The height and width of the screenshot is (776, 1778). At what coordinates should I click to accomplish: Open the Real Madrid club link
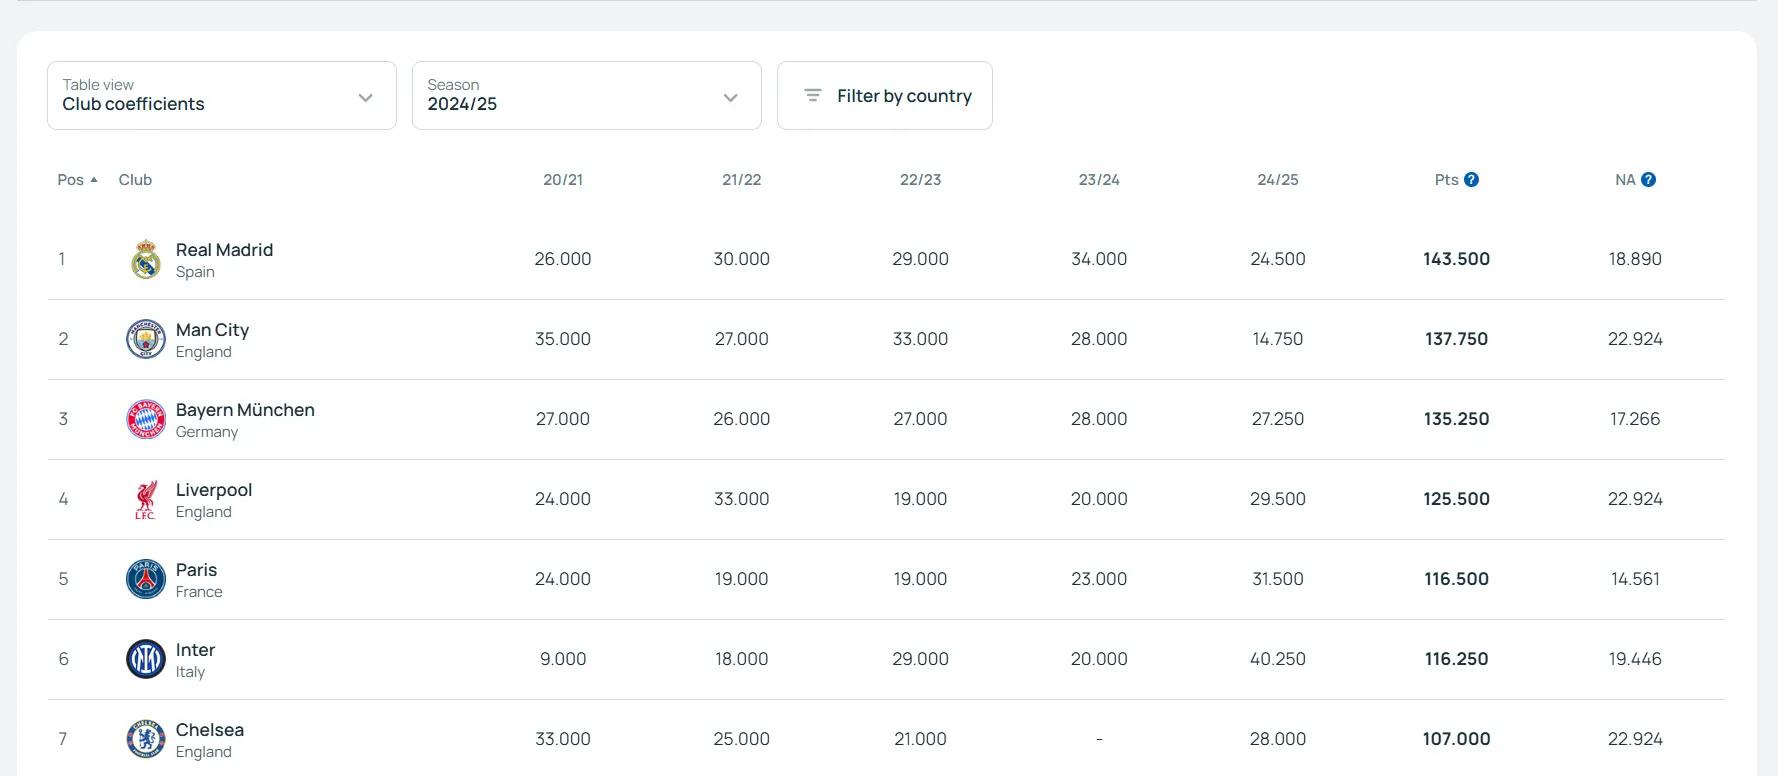pyautogui.click(x=224, y=250)
